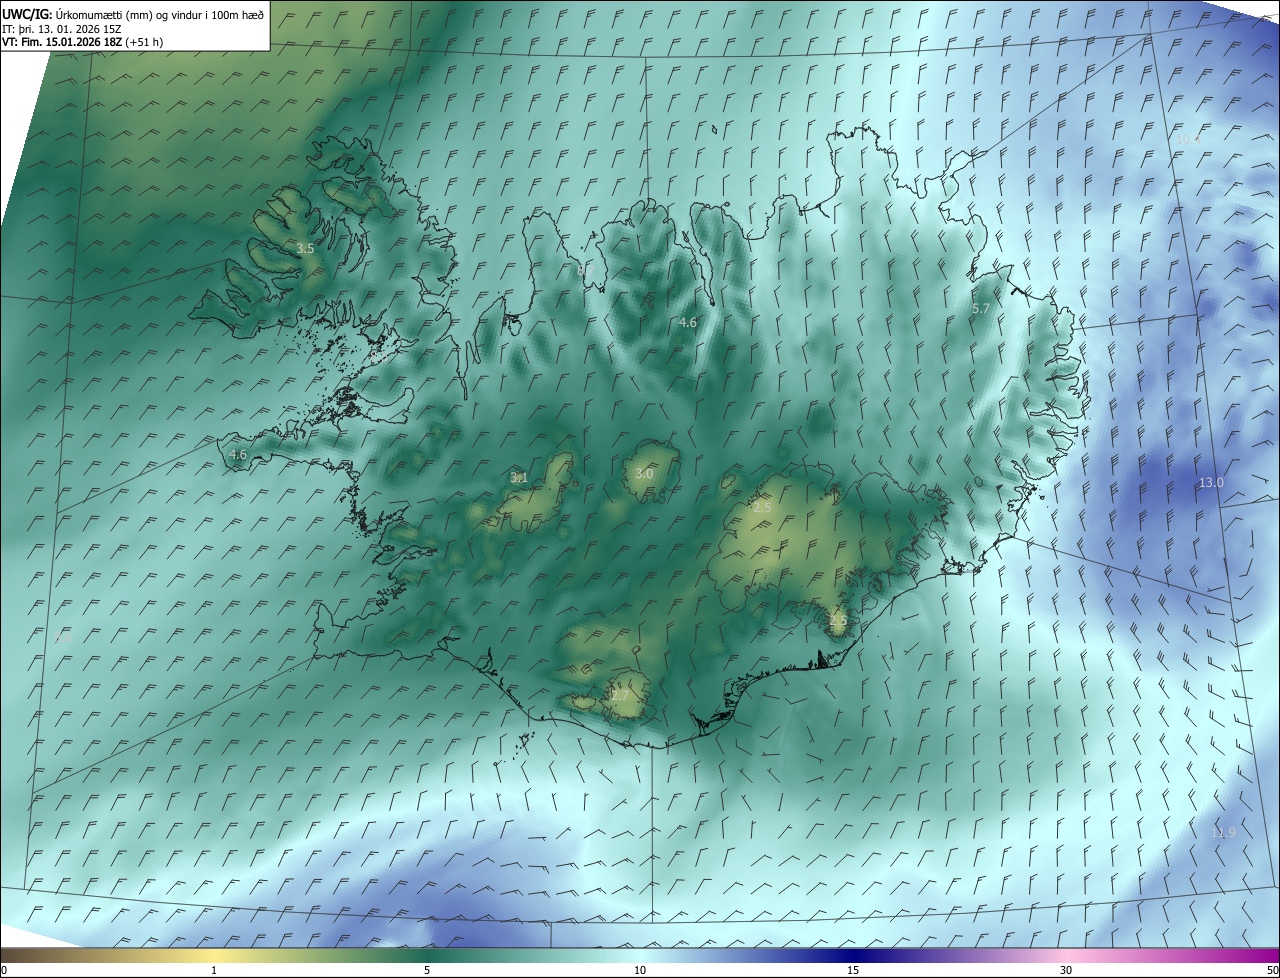Click the legend tick label 0
The height and width of the screenshot is (978, 1280).
4,970
